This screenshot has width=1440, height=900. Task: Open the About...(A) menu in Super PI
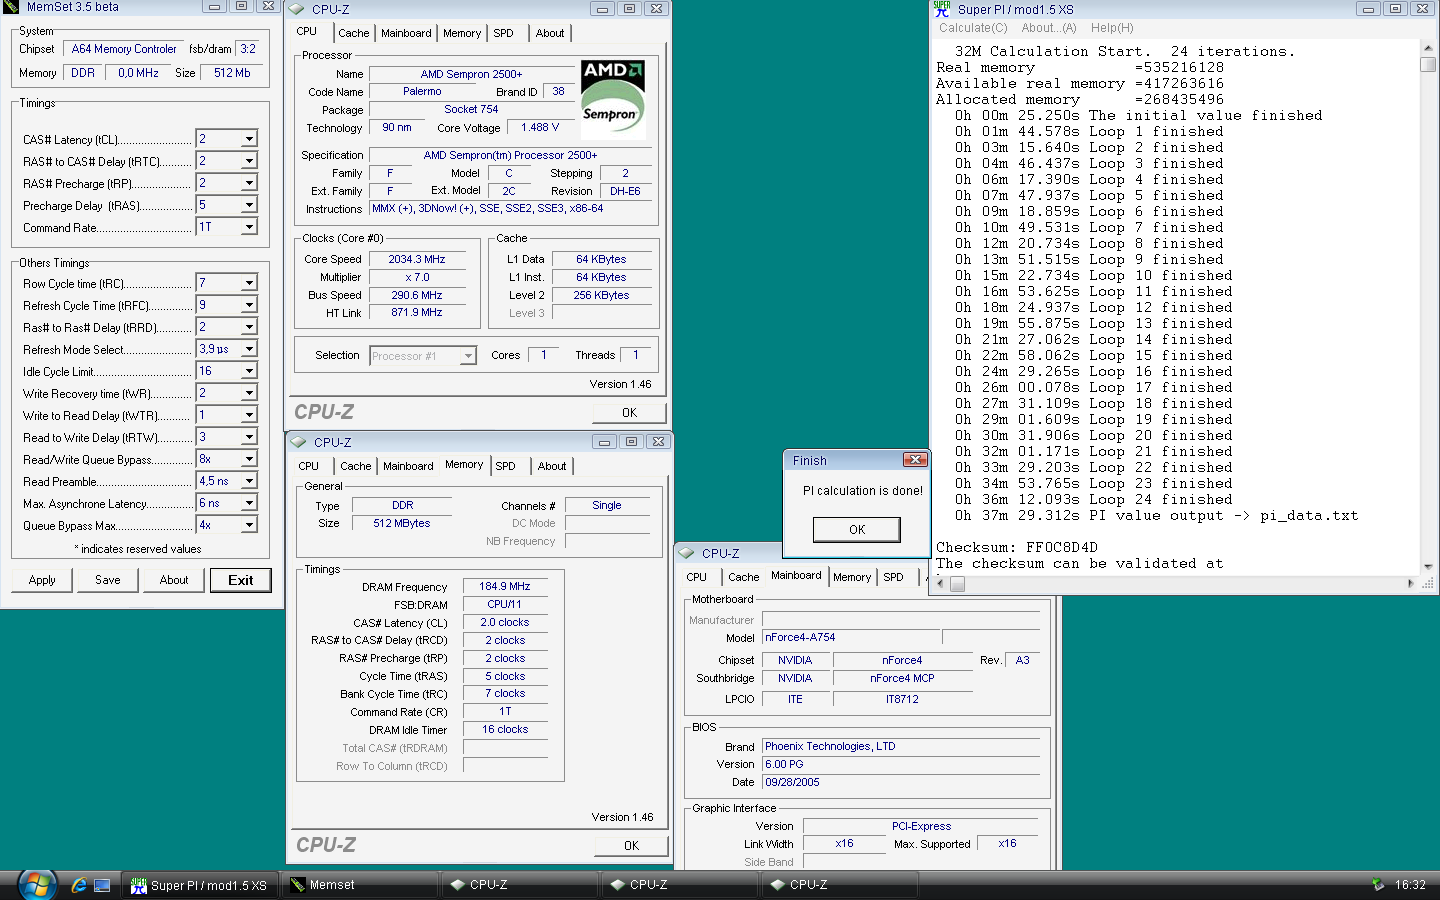[1049, 28]
